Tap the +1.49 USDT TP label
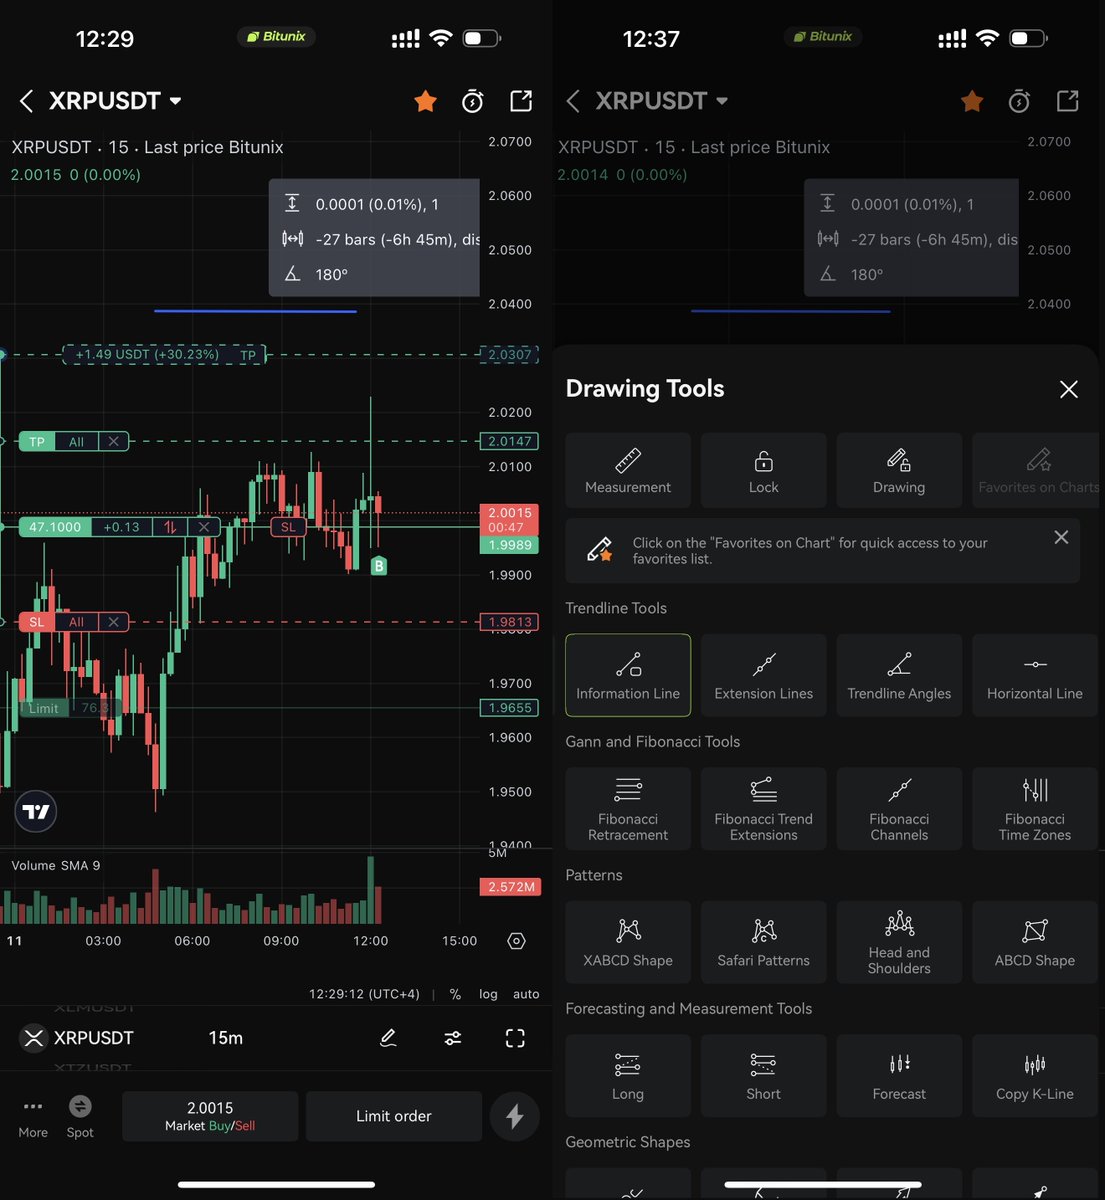Screen dimensions: 1105x1200 click(165, 354)
